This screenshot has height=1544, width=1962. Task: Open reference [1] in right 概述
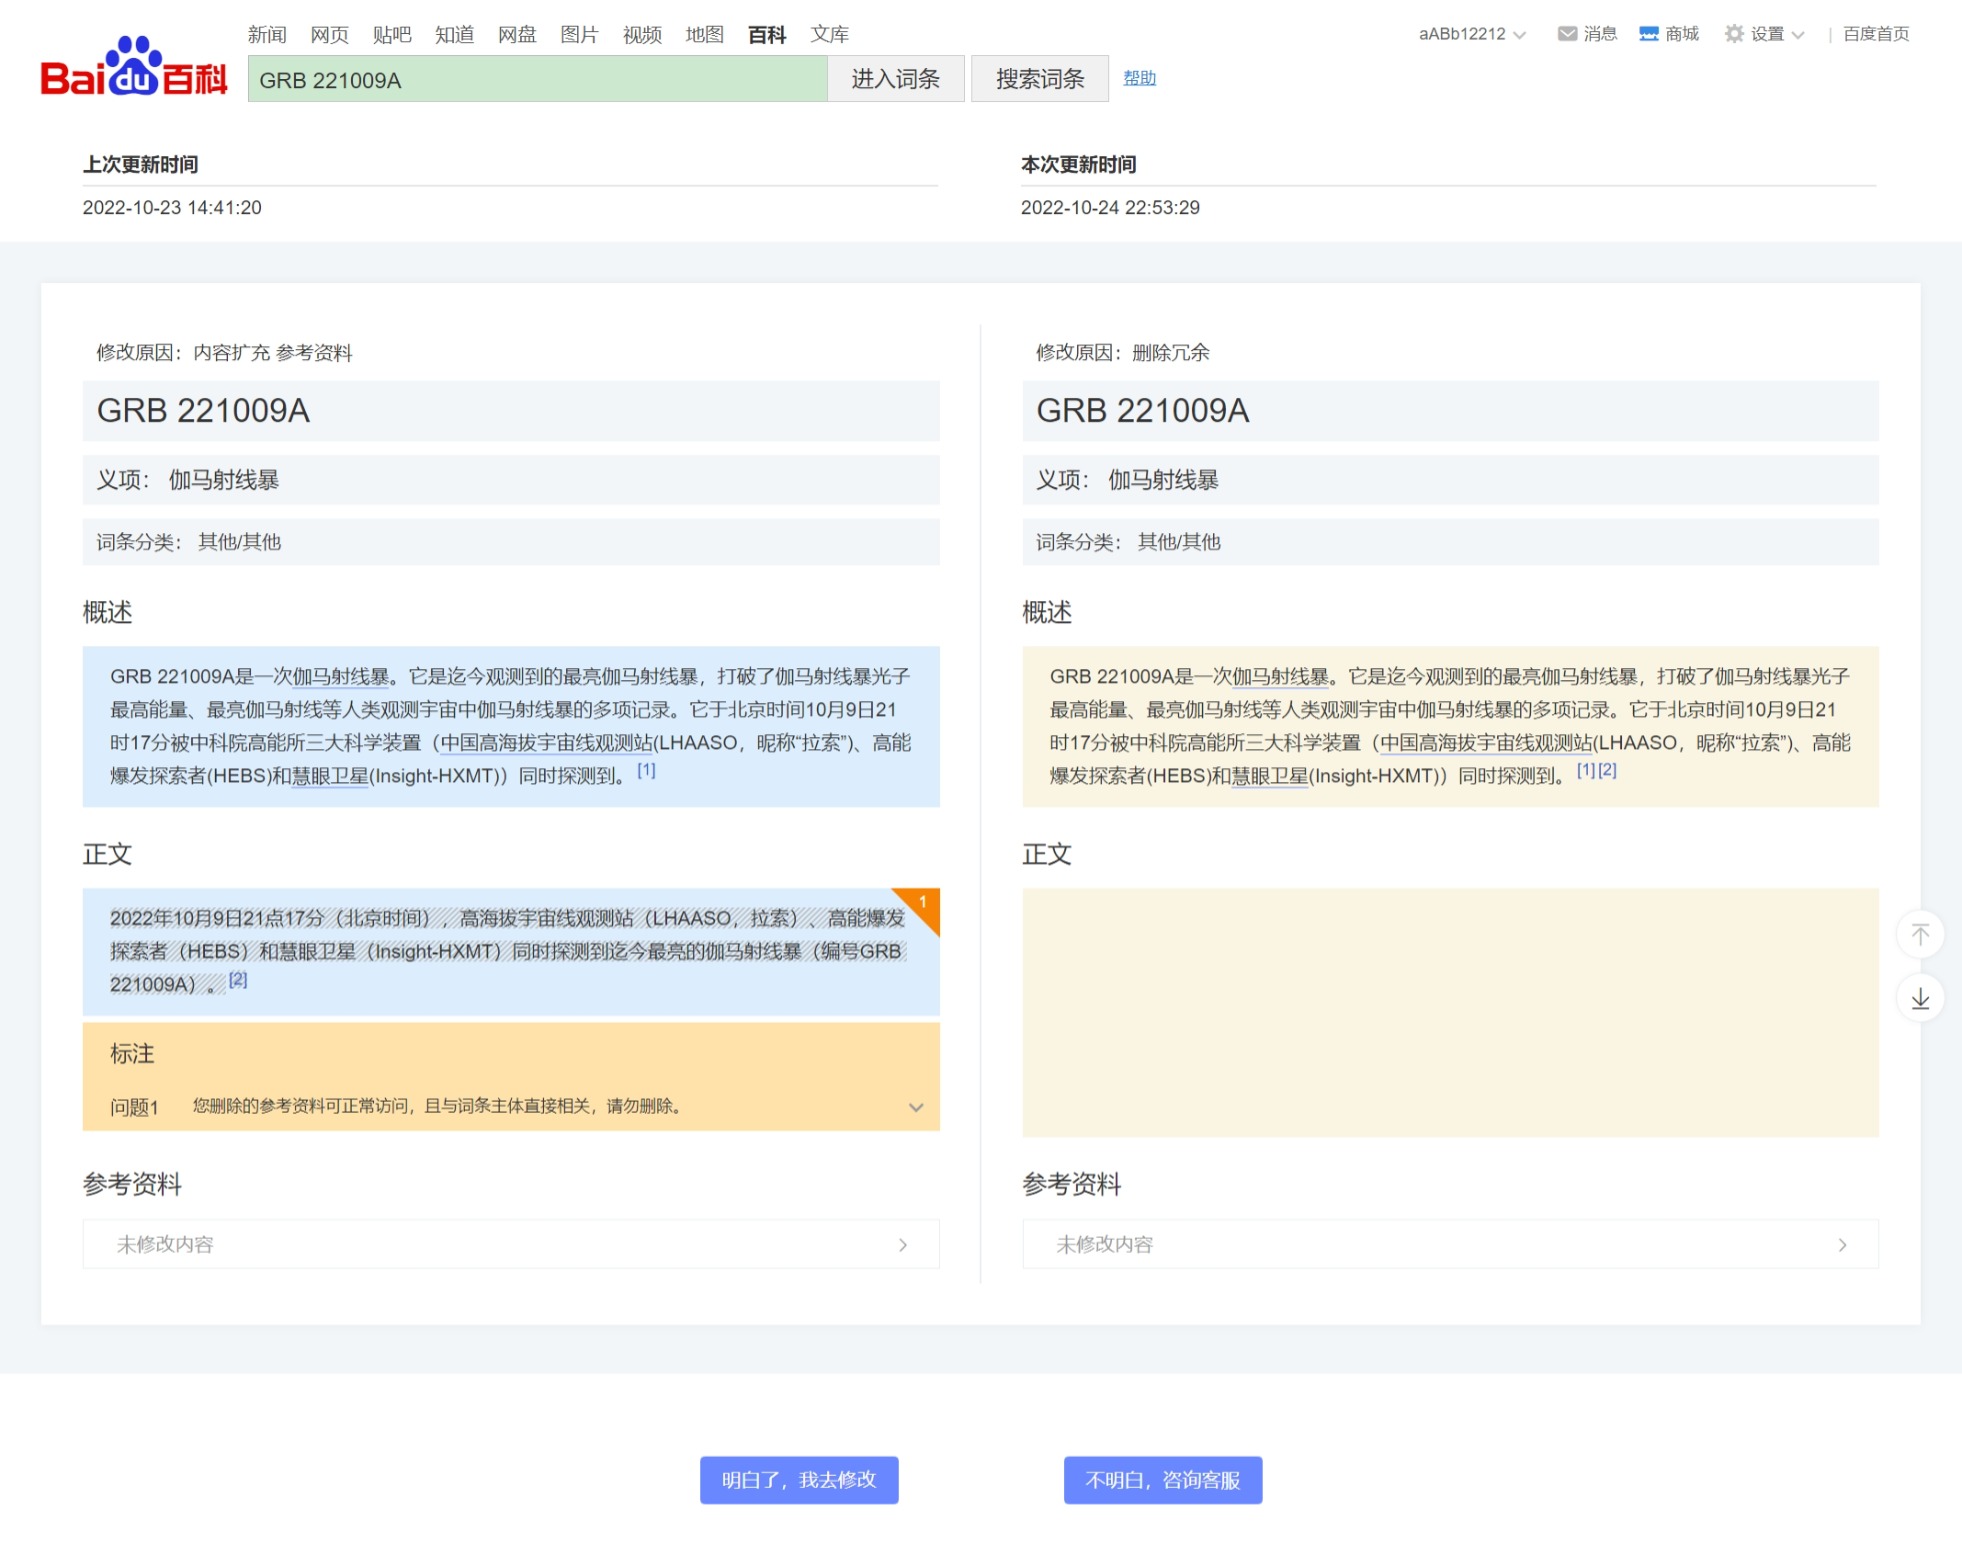click(1586, 770)
